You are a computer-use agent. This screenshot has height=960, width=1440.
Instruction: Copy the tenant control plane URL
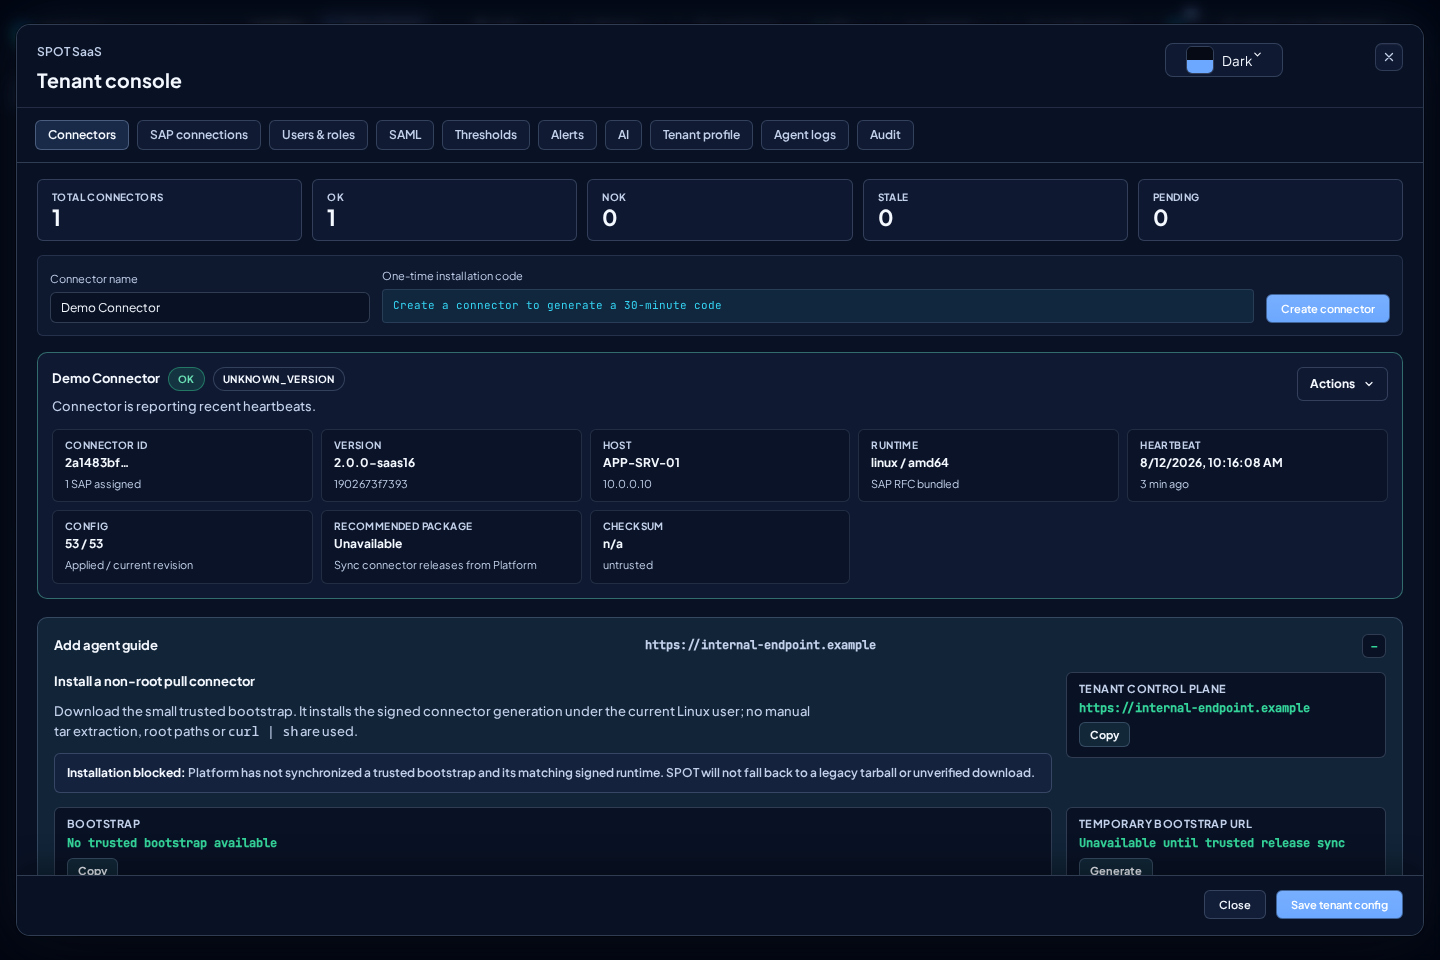pyautogui.click(x=1104, y=735)
